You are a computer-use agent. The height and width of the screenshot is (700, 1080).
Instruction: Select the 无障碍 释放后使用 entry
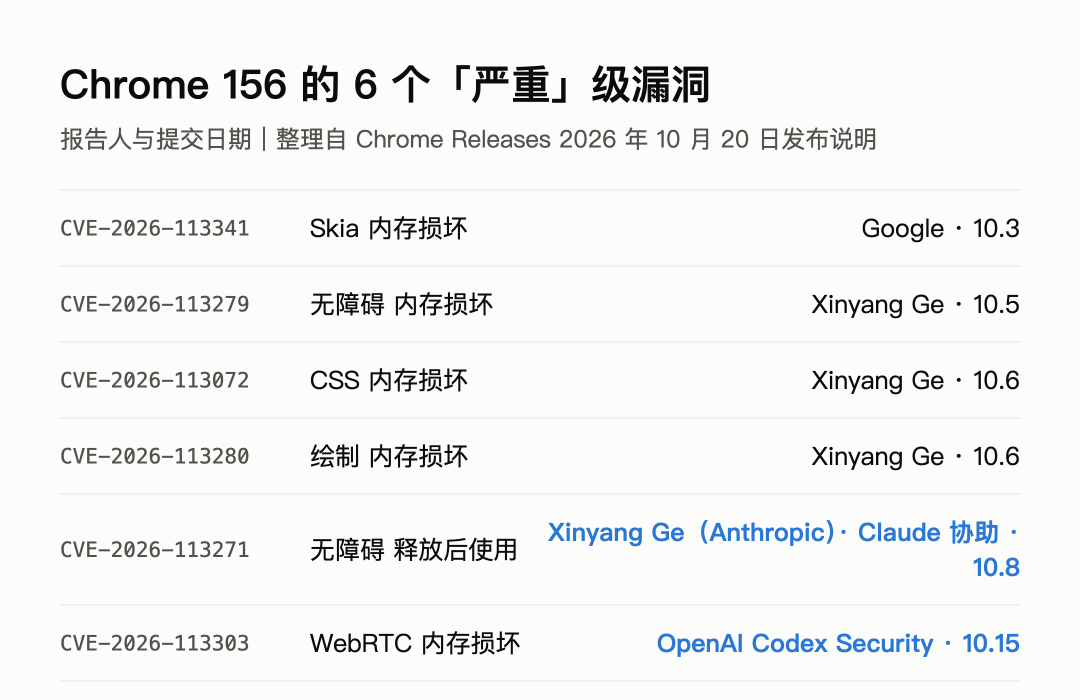tap(413, 549)
